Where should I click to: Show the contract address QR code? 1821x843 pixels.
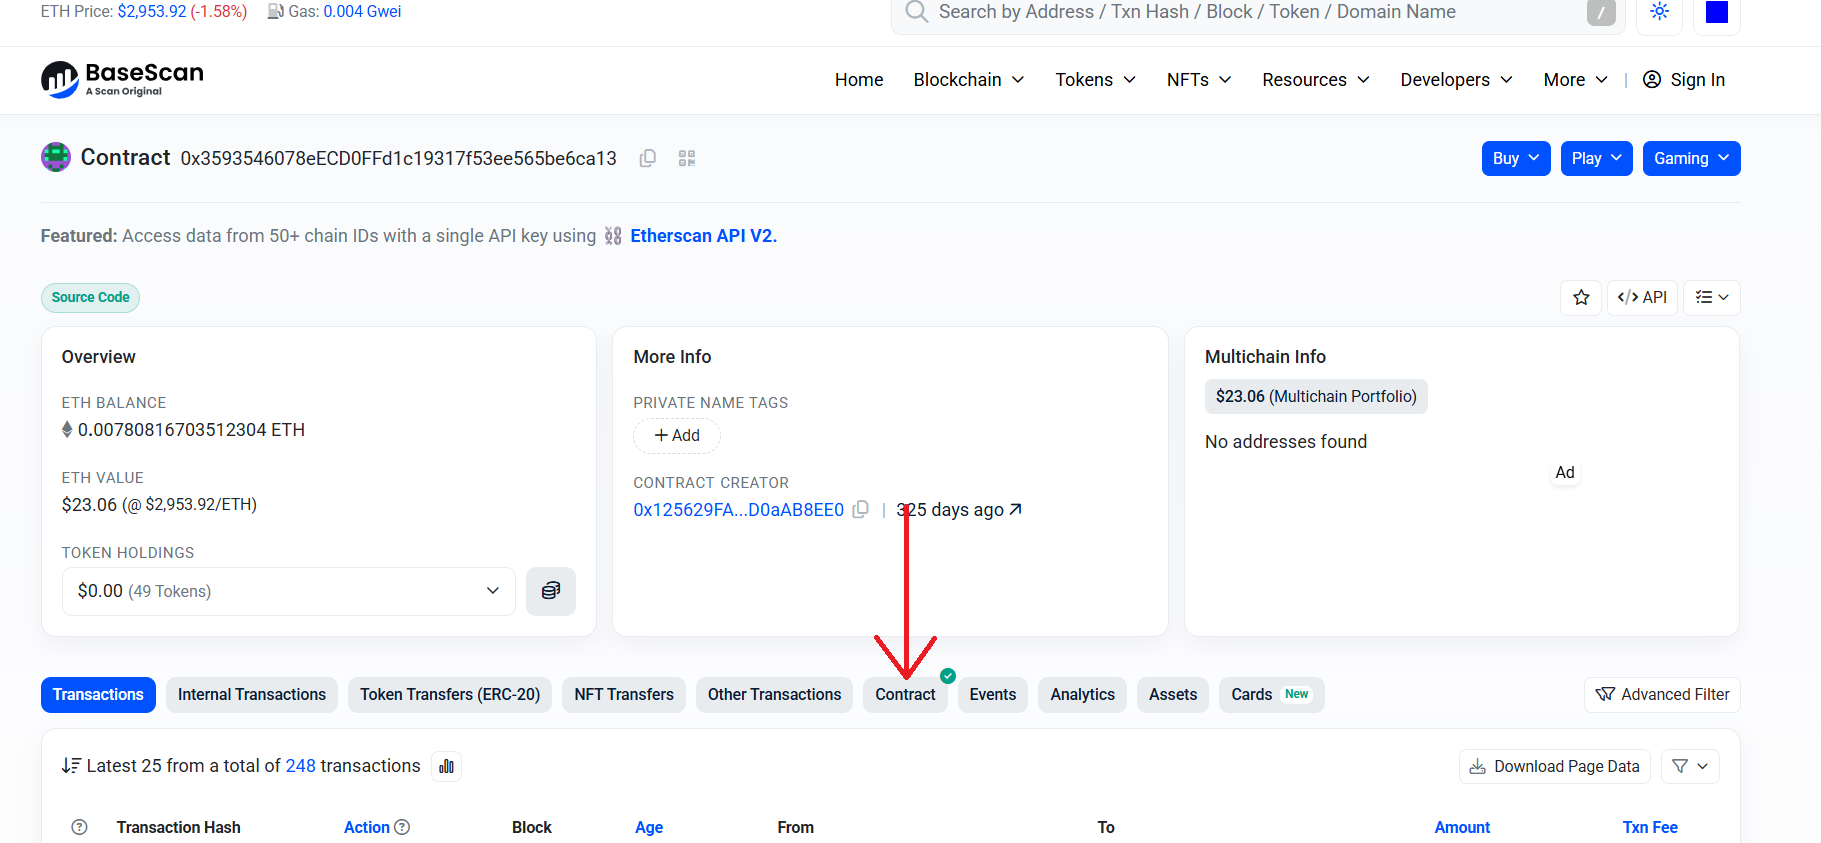coord(687,158)
